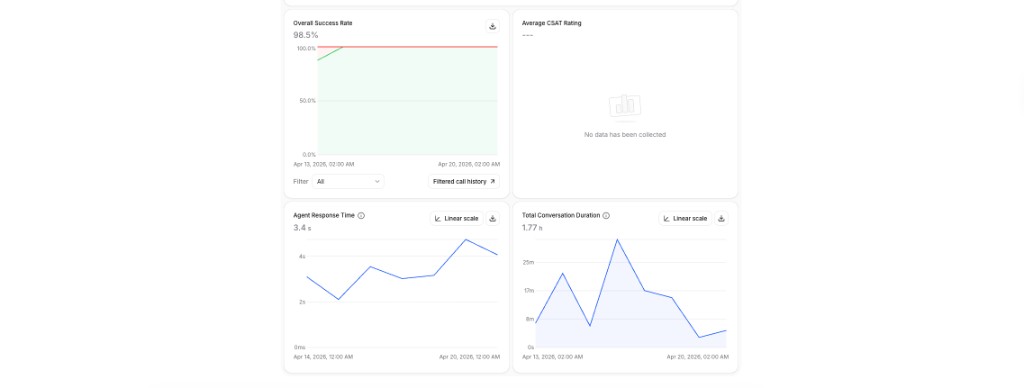This screenshot has width=1024, height=388.
Task: Toggle Linear scale on Agent Response Time
Action: (456, 219)
